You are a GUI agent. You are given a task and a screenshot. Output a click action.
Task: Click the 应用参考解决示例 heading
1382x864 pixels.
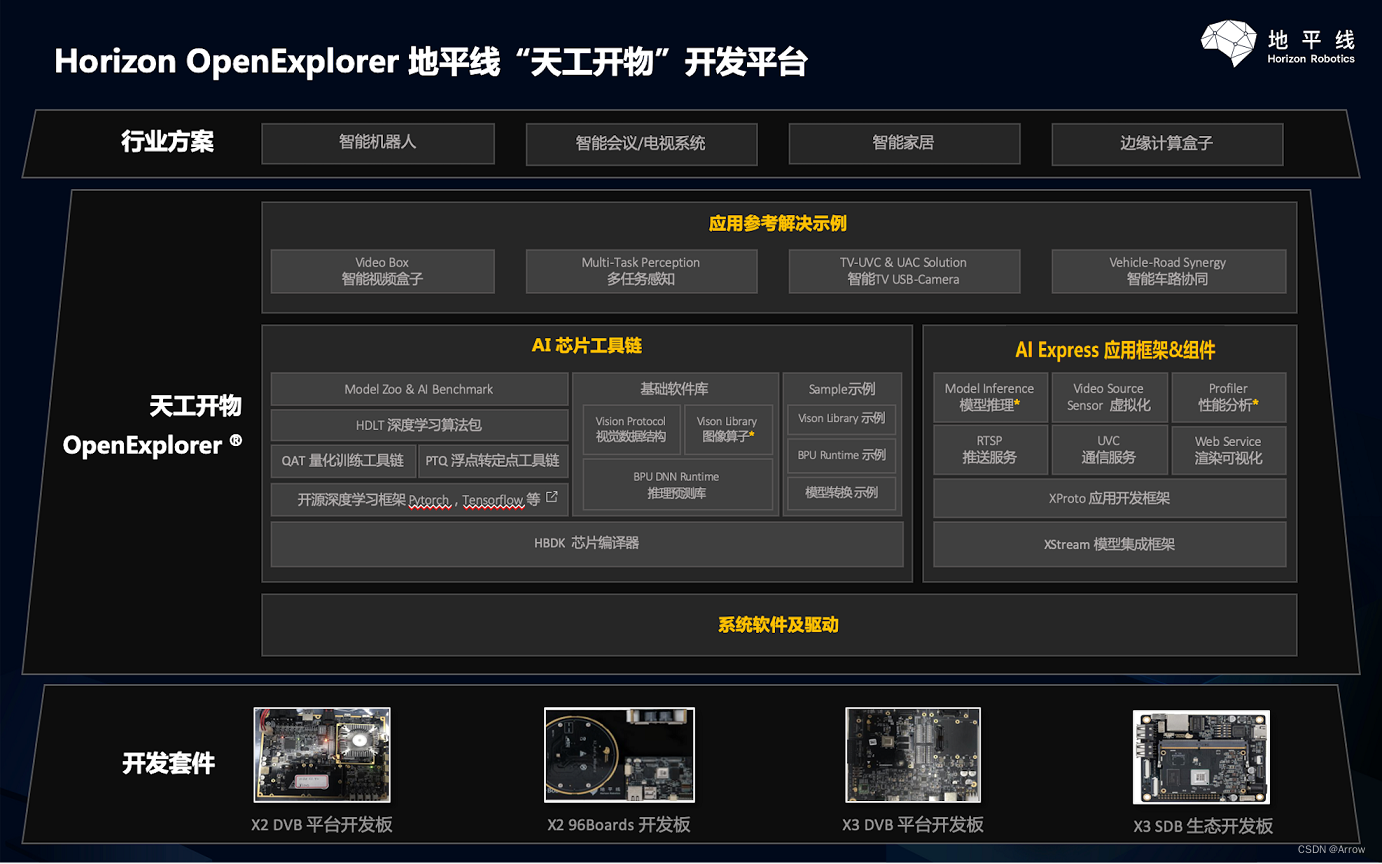(x=778, y=223)
